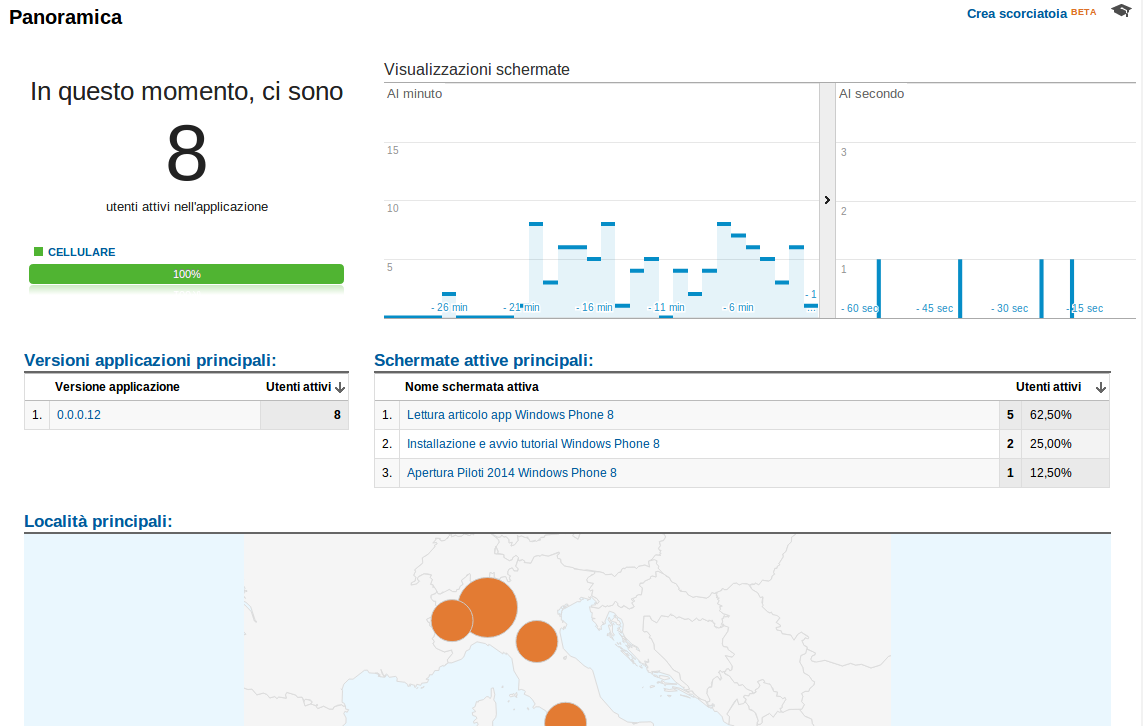Select application version 0.0.0.12
Image resolution: width=1143 pixels, height=726 pixels.
point(78,414)
